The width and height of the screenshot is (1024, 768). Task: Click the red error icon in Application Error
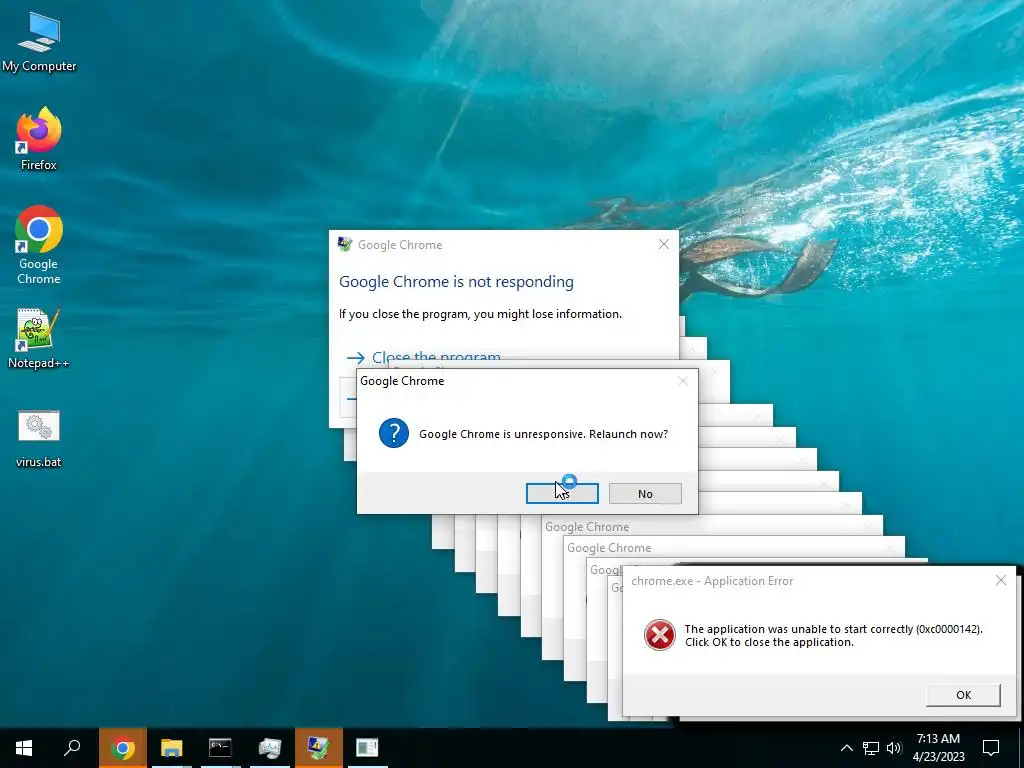(660, 635)
